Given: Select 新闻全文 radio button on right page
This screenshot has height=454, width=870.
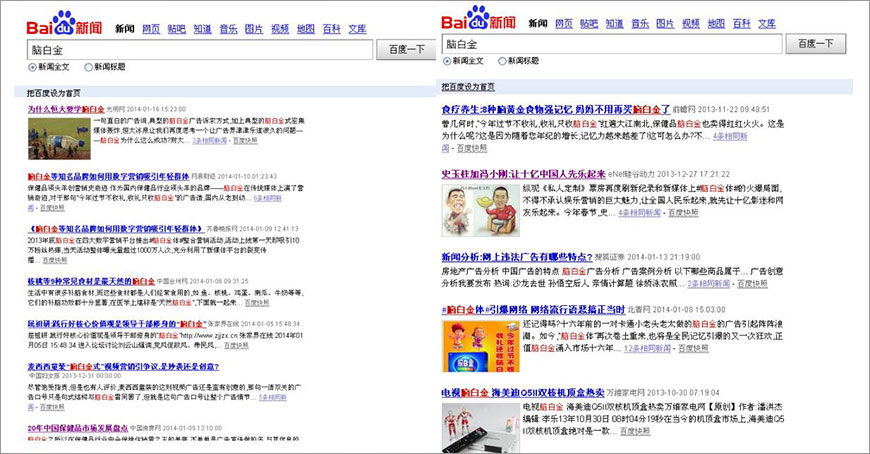Looking at the screenshot, I should click(447, 61).
